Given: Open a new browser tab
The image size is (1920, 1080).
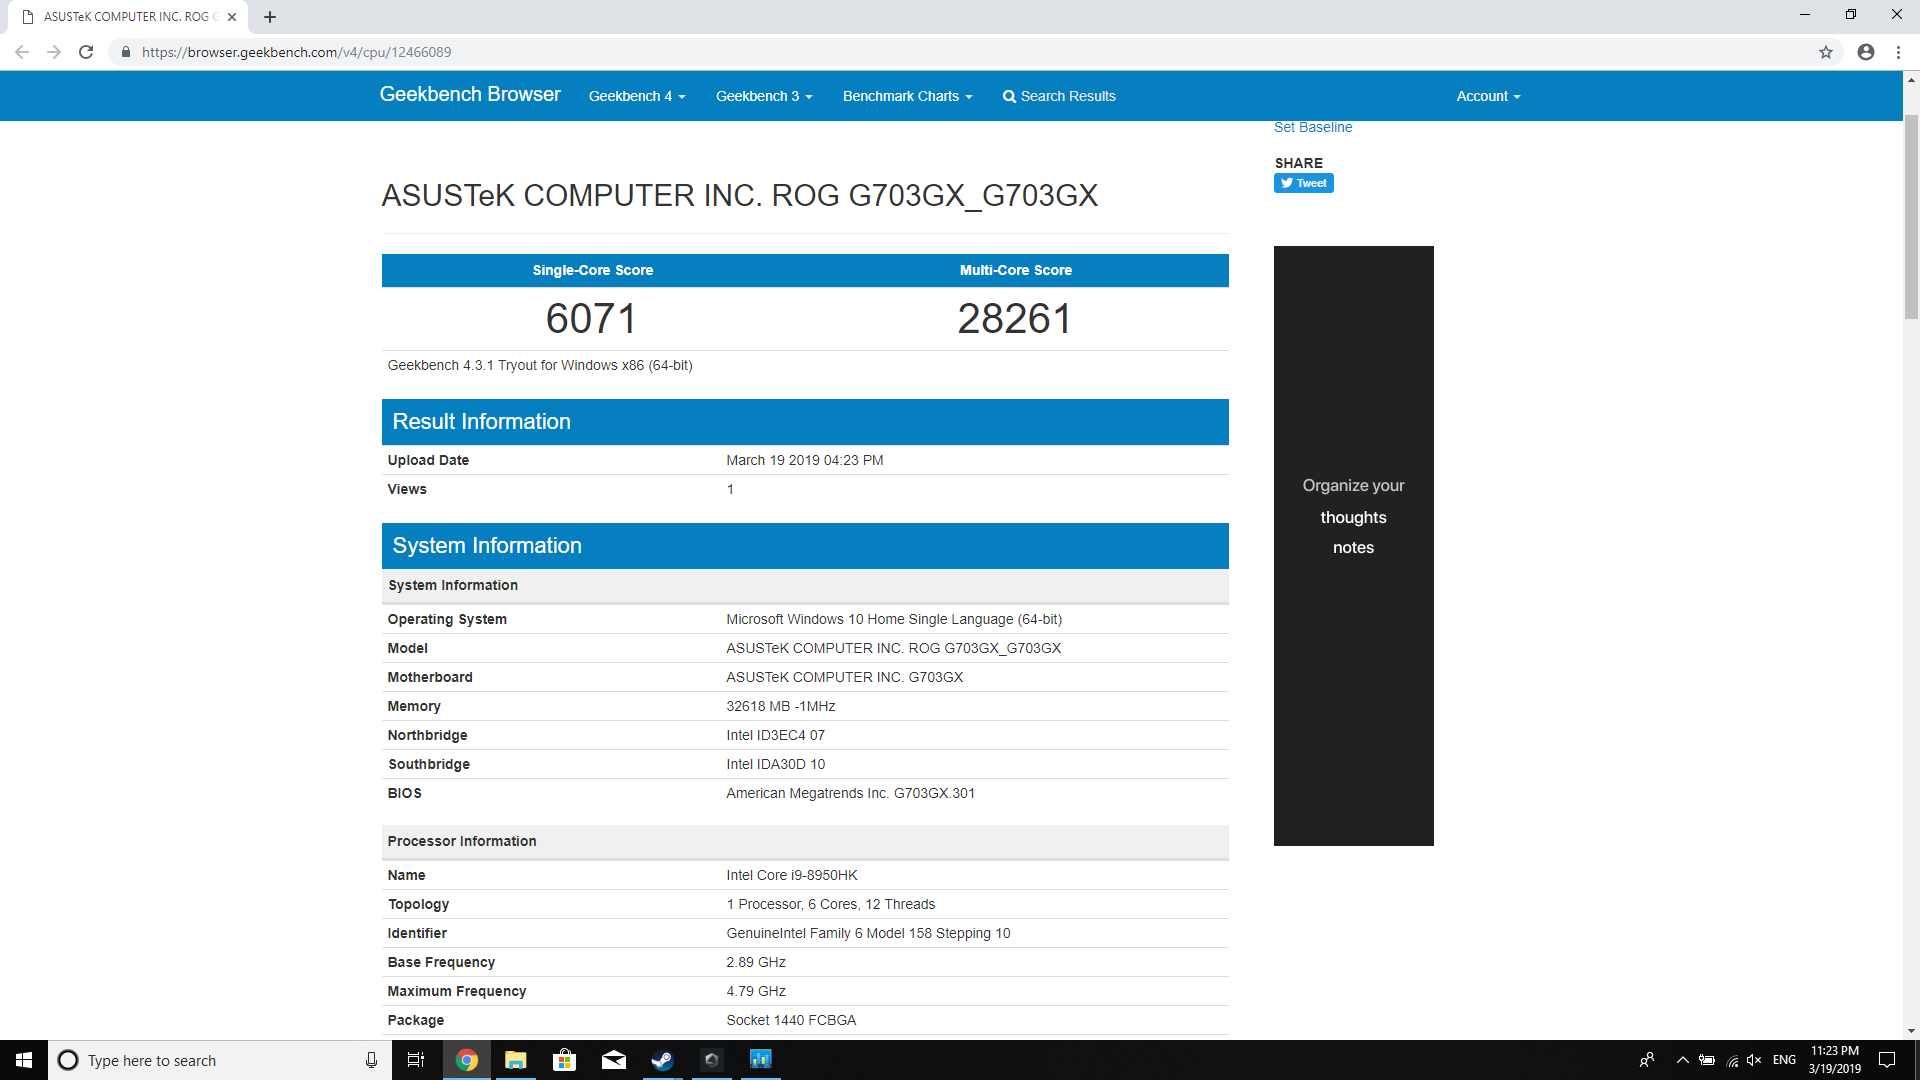Looking at the screenshot, I should [270, 17].
